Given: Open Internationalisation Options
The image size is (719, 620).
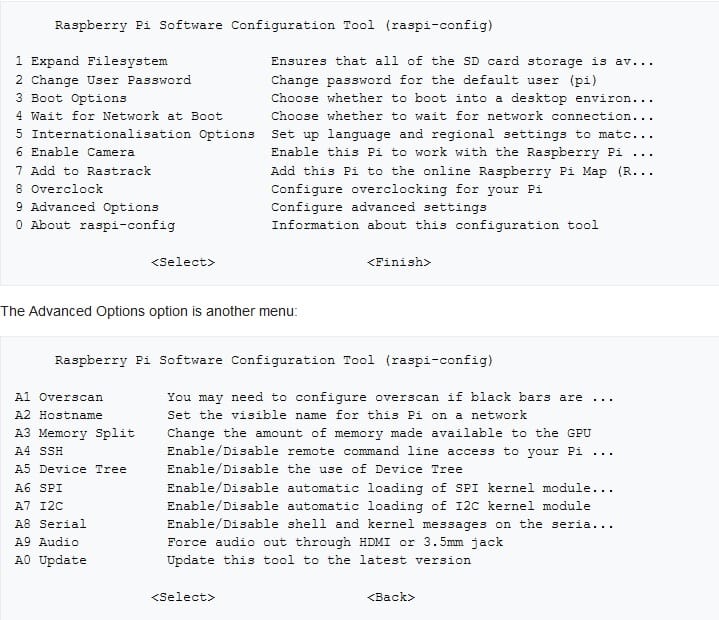Looking at the screenshot, I should point(135,134).
